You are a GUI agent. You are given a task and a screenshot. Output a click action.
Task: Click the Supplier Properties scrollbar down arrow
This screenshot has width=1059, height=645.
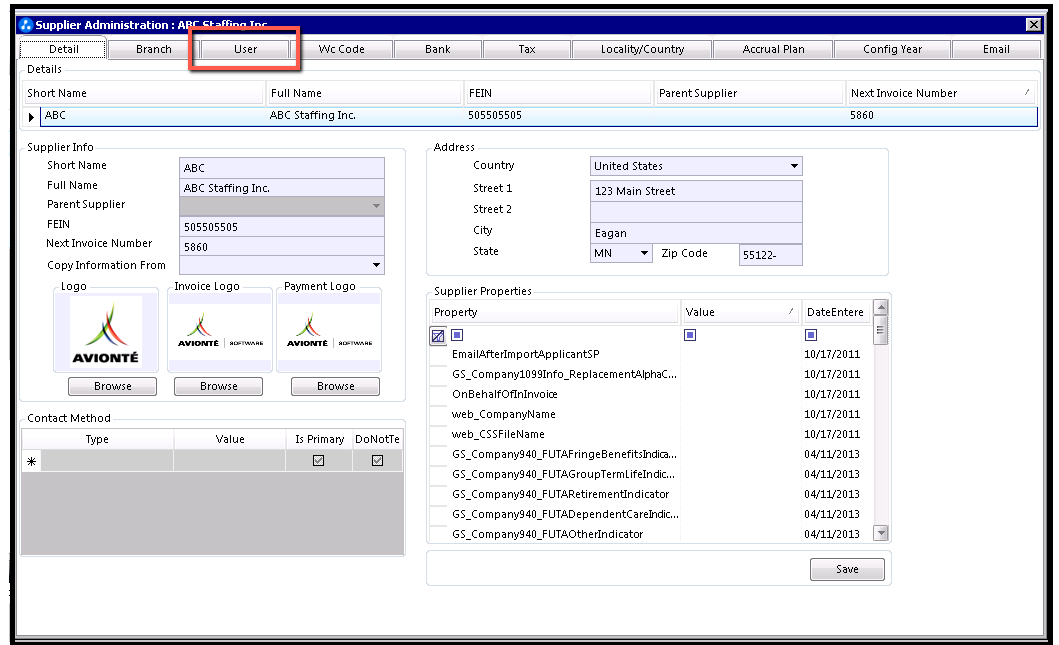pos(881,533)
